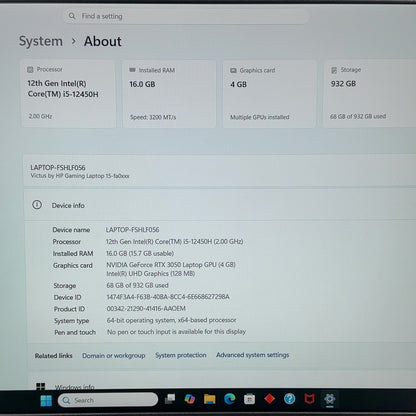Select the Settings gear in the taskbar
This screenshot has width=416, height=416.
pos(330,399)
